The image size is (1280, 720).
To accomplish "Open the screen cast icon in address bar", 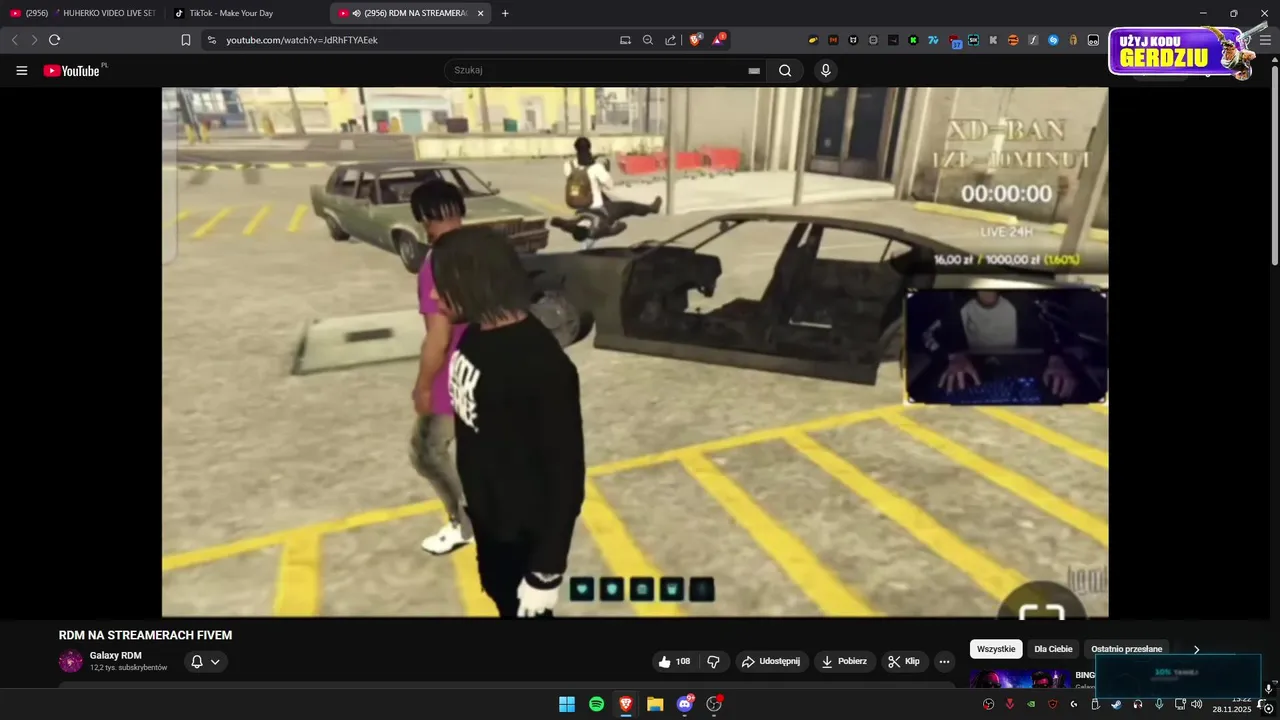I will (x=625, y=40).
